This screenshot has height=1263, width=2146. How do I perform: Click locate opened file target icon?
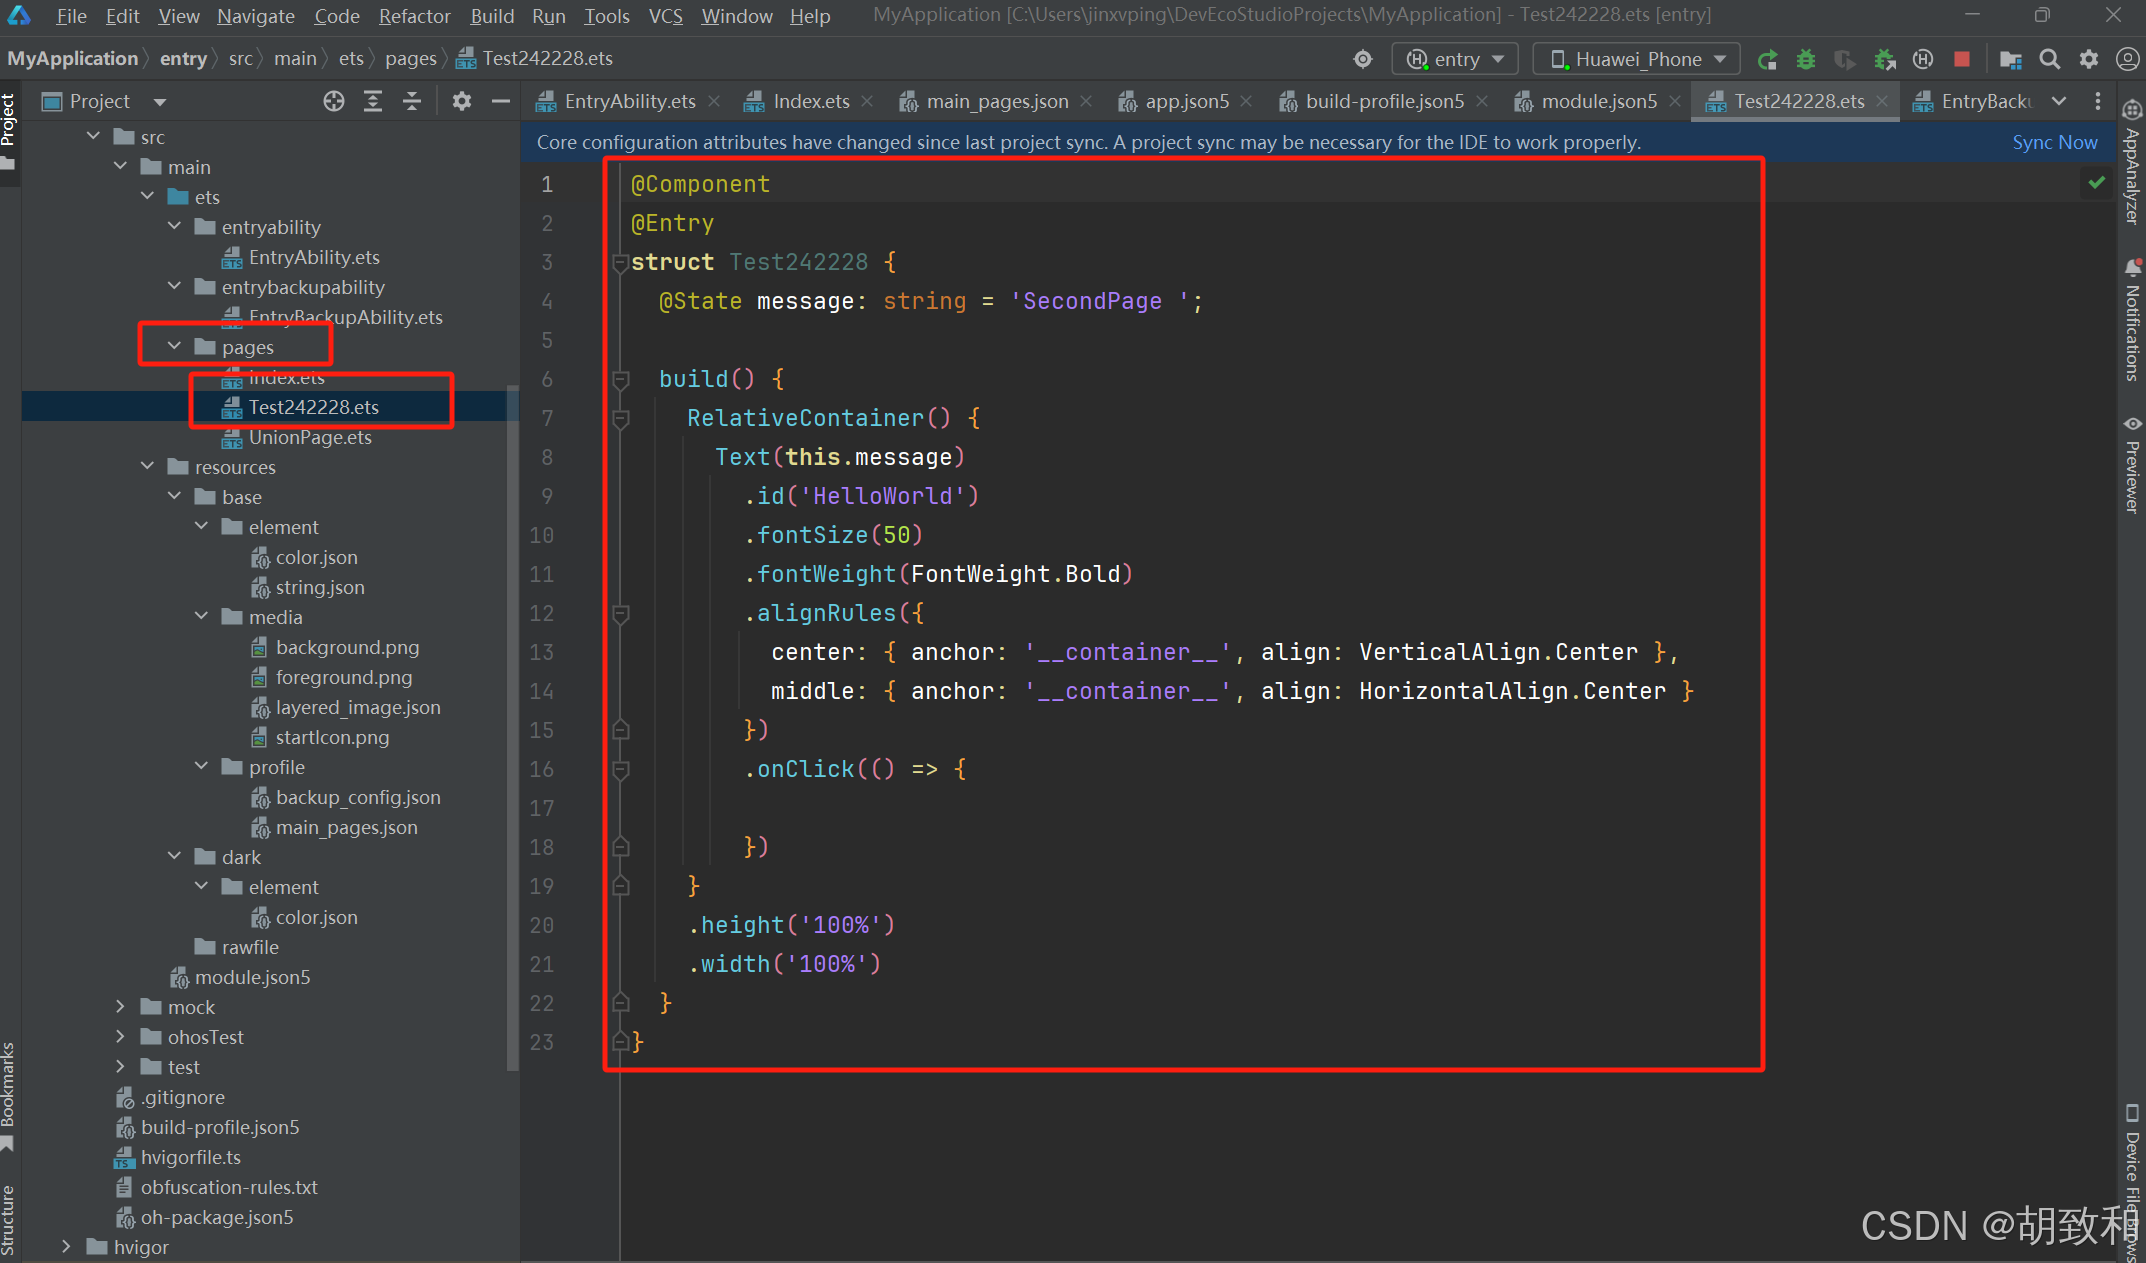click(x=334, y=101)
